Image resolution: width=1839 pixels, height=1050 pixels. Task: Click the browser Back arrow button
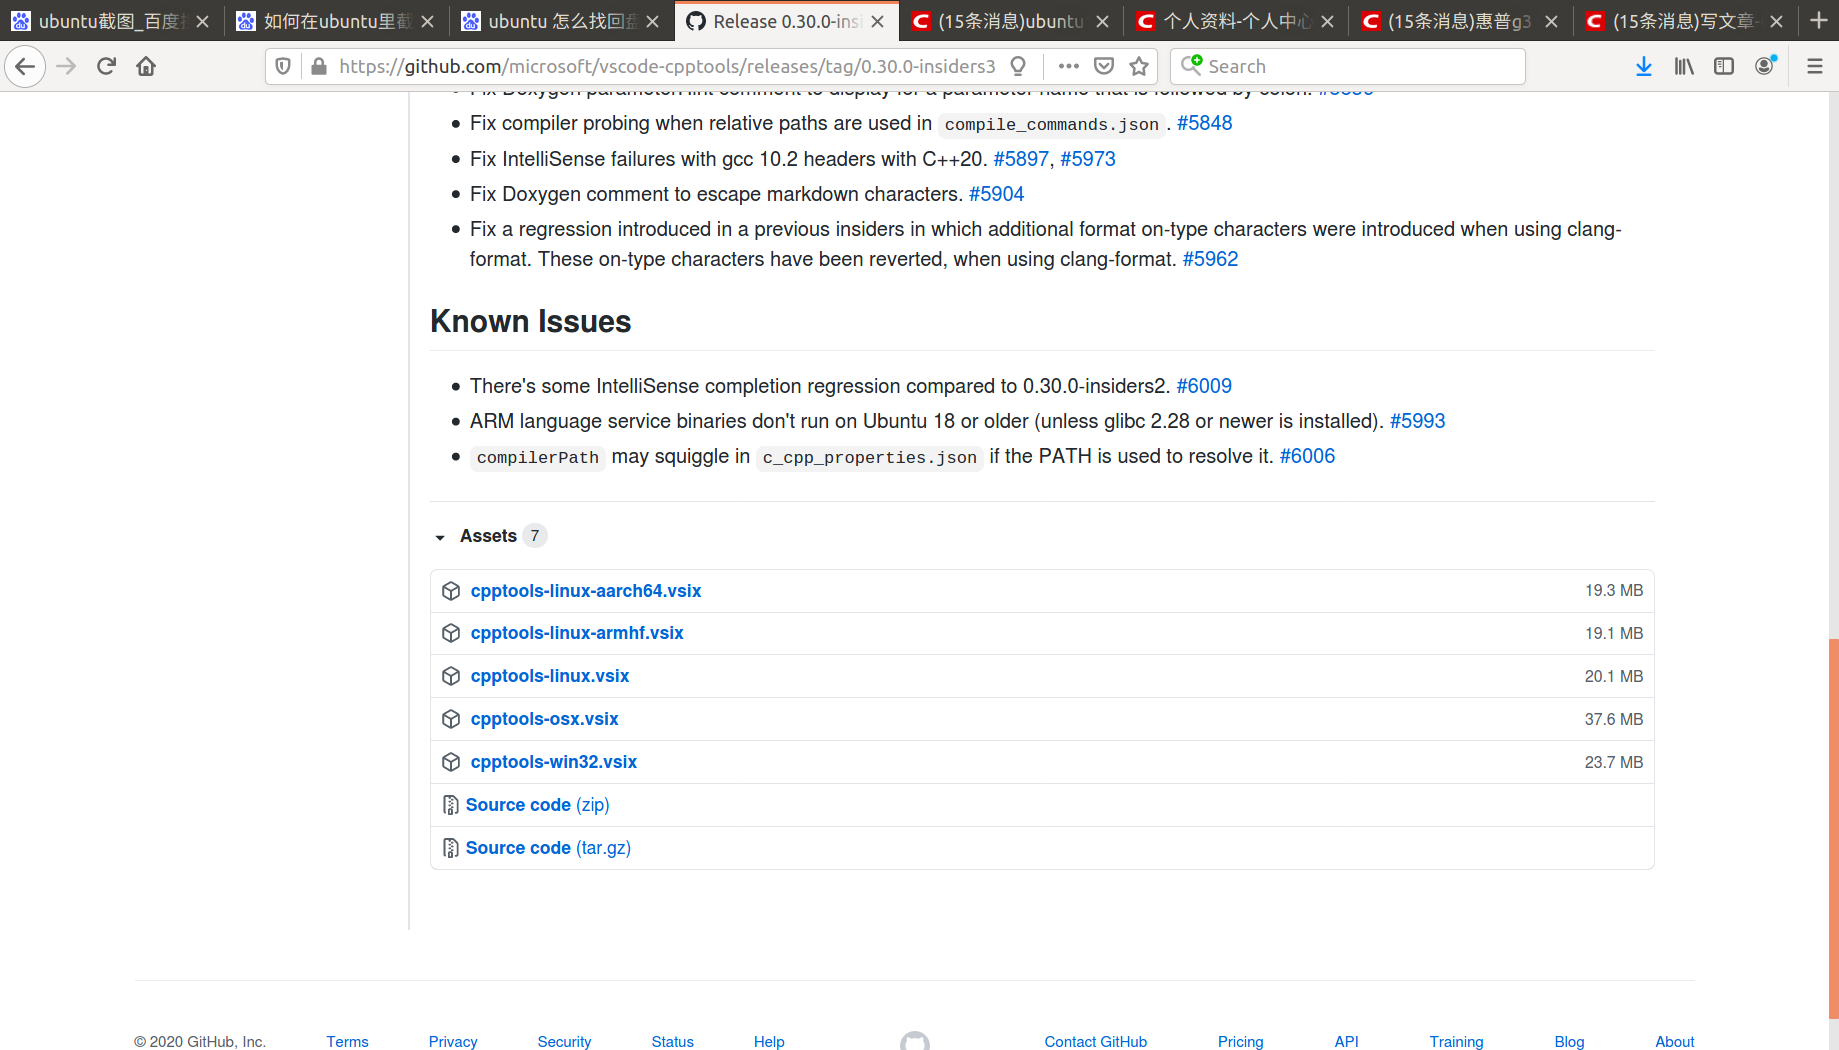pos(25,66)
